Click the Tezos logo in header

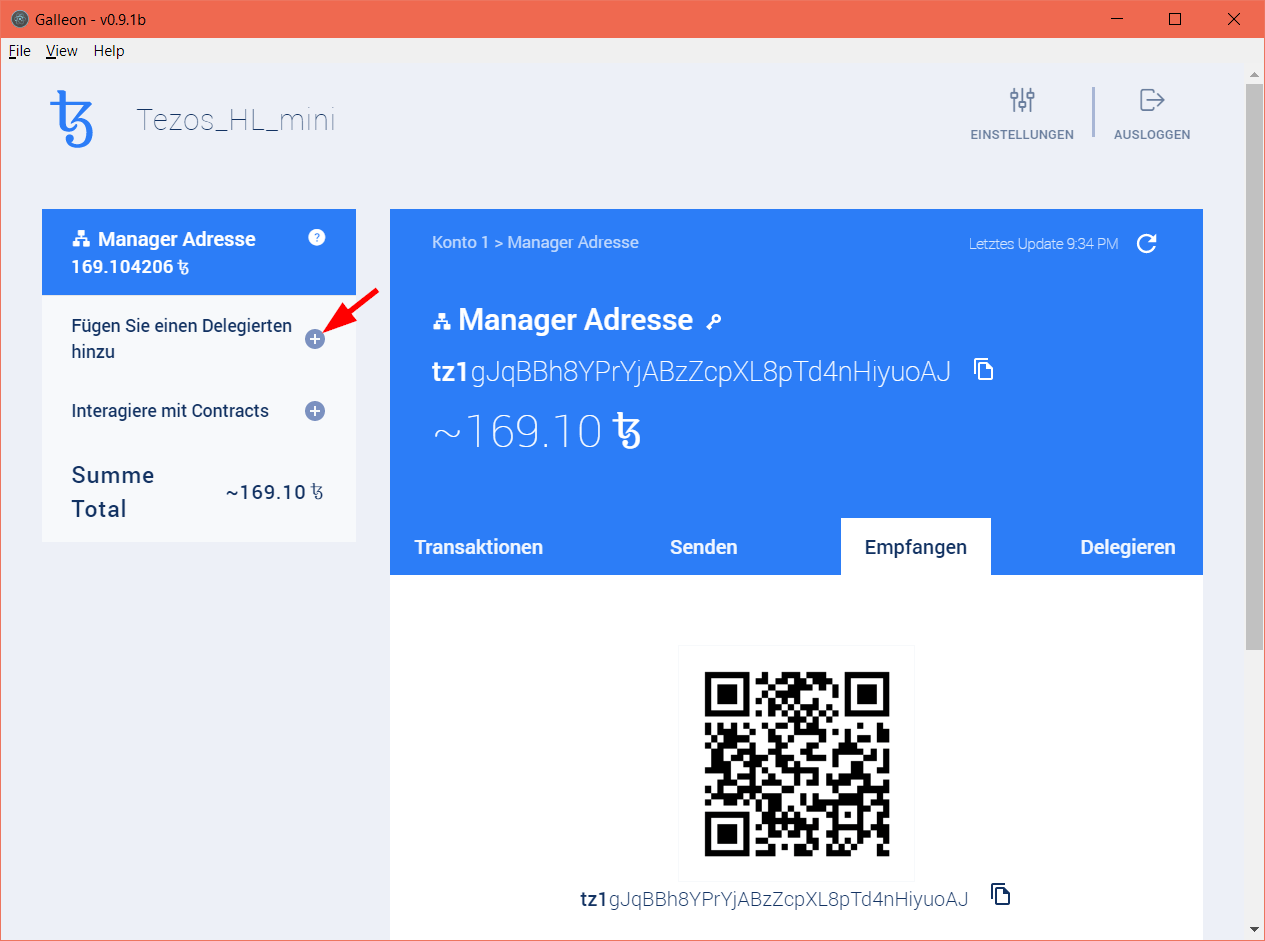72,119
